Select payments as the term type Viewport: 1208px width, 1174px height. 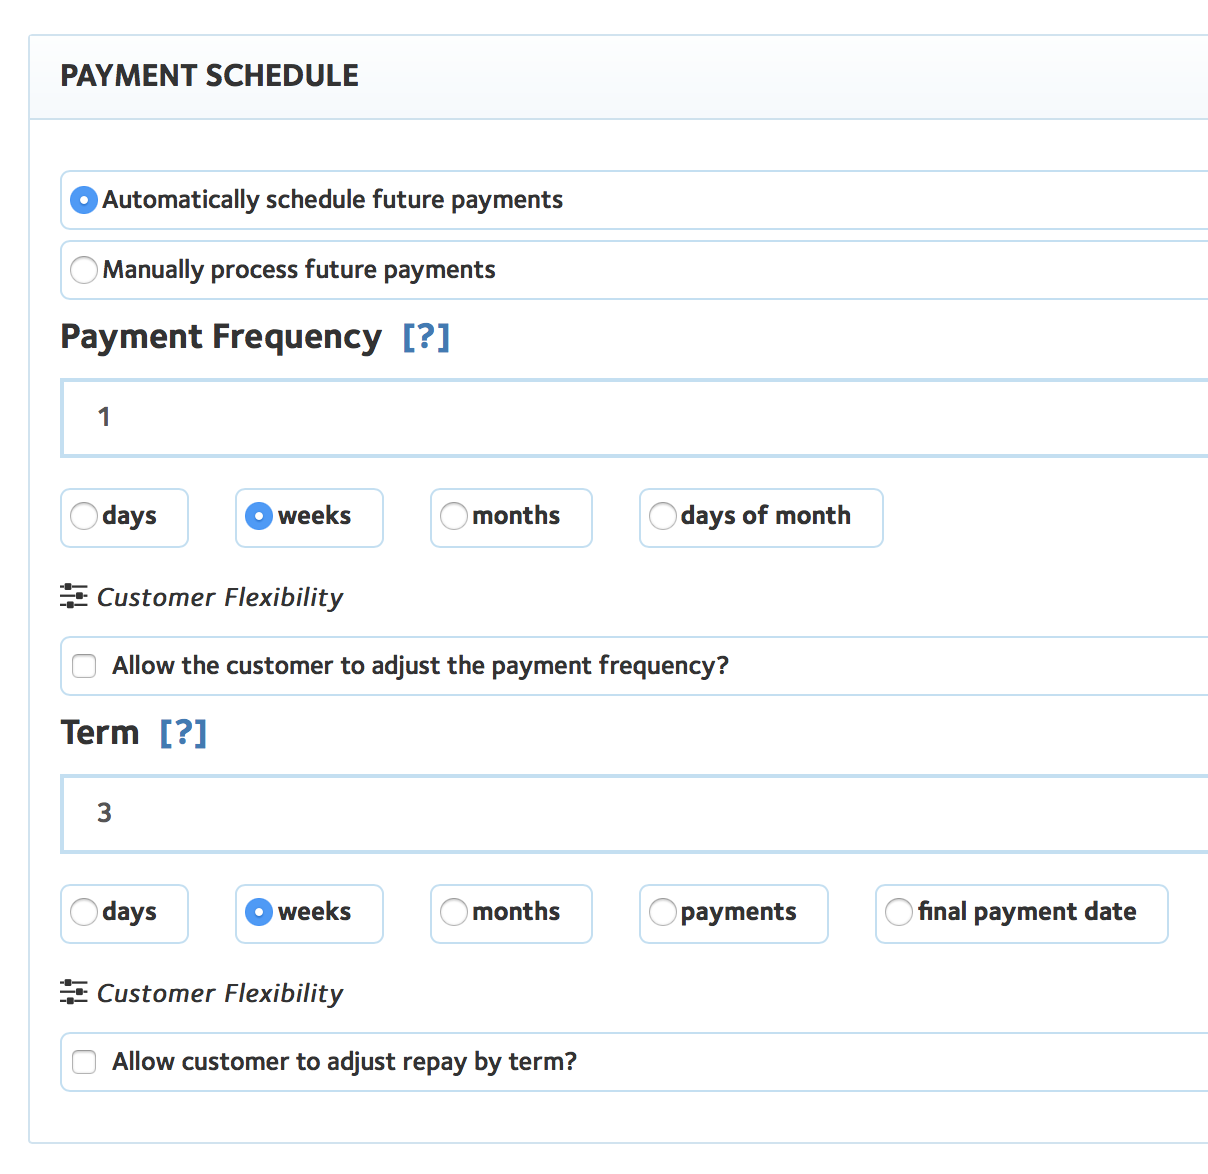pos(663,912)
